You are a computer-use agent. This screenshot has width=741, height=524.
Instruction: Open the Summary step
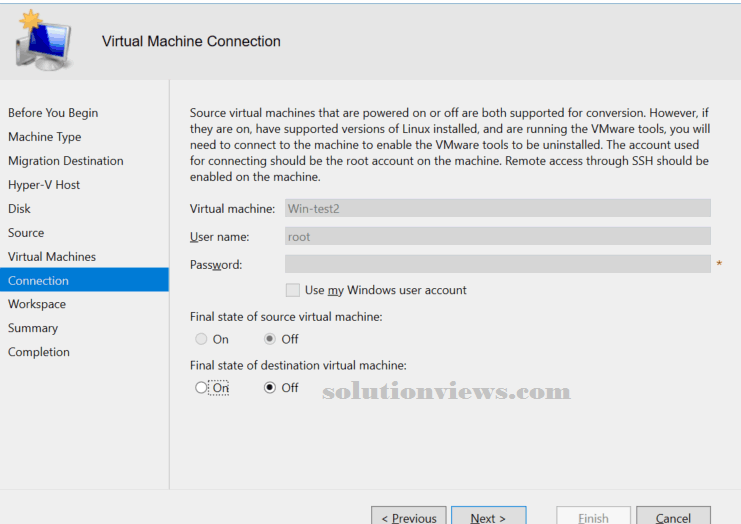[33, 328]
